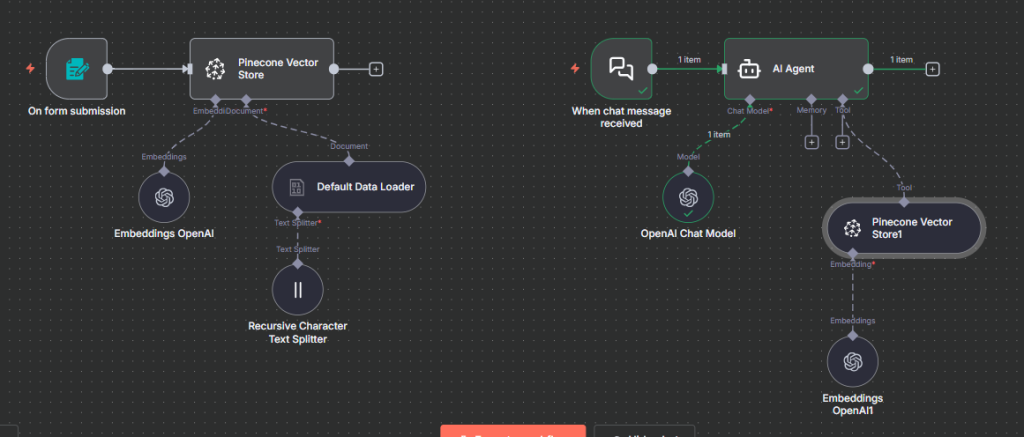The width and height of the screenshot is (1024, 437).
Task: Click the Text Splitter connector on Default Data Loader
Action: pyautogui.click(x=297, y=212)
